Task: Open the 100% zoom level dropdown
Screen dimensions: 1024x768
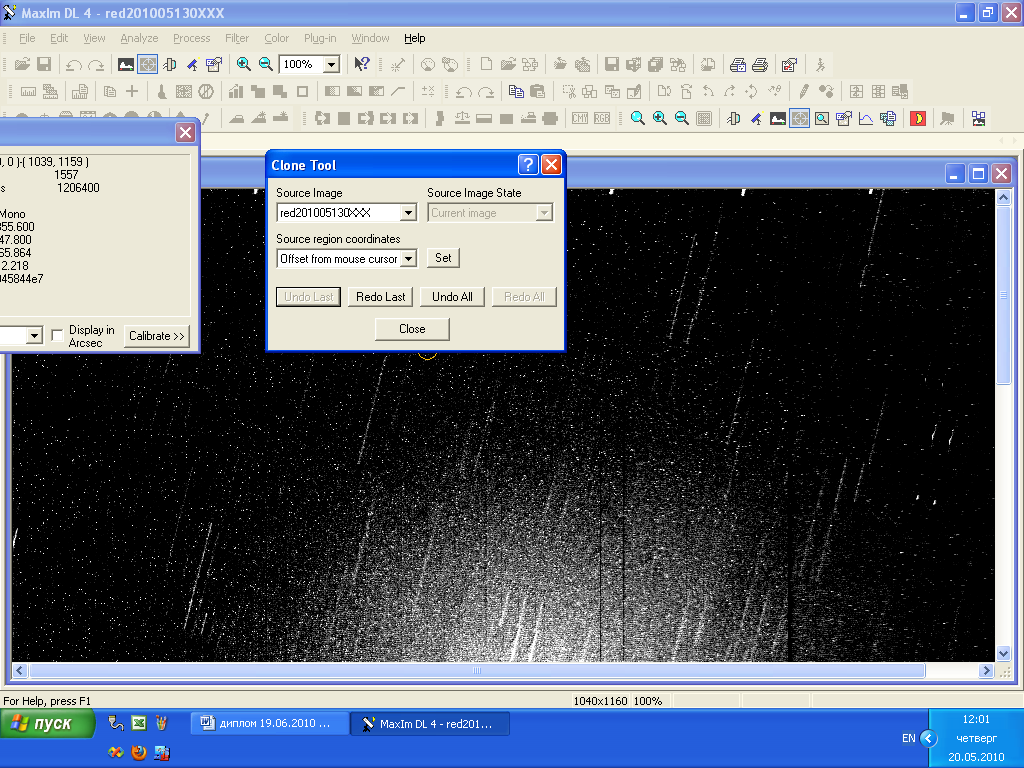Action: (331, 64)
